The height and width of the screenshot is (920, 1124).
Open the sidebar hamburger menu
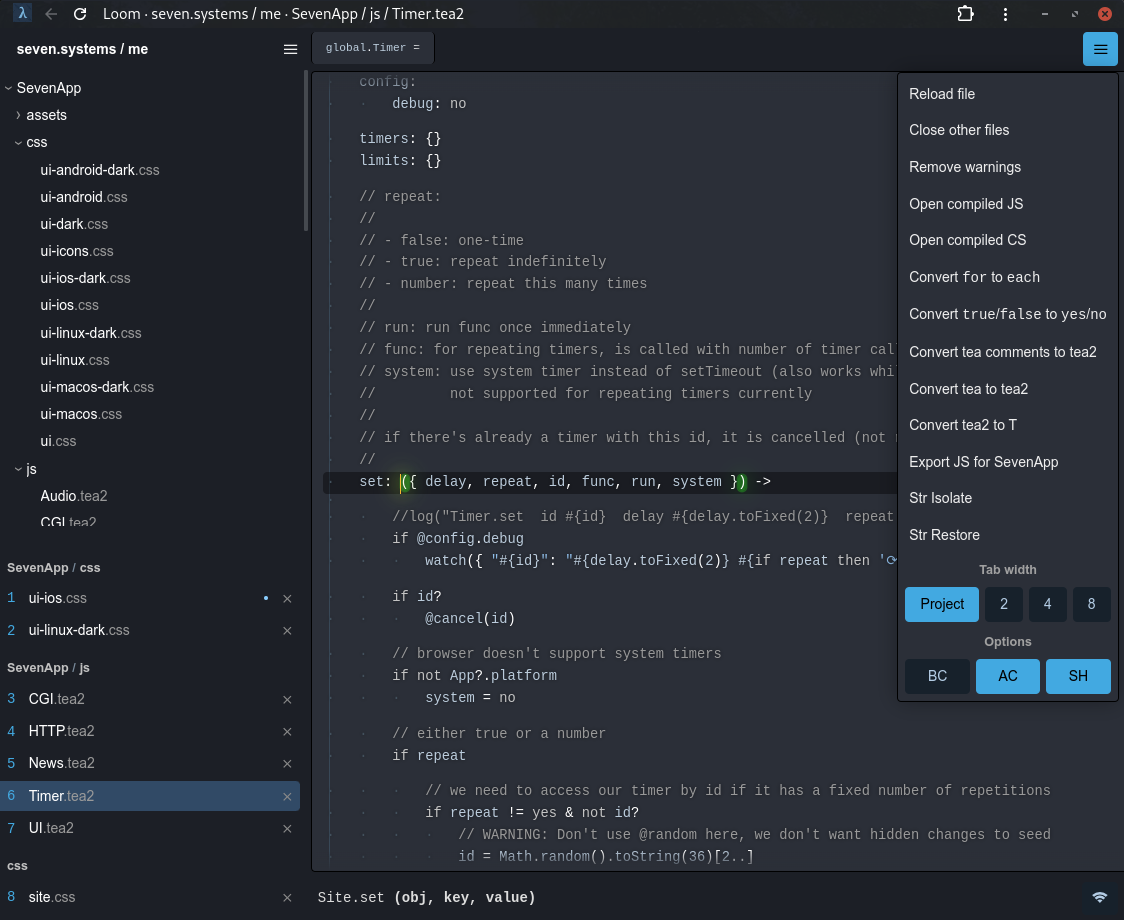[290, 49]
